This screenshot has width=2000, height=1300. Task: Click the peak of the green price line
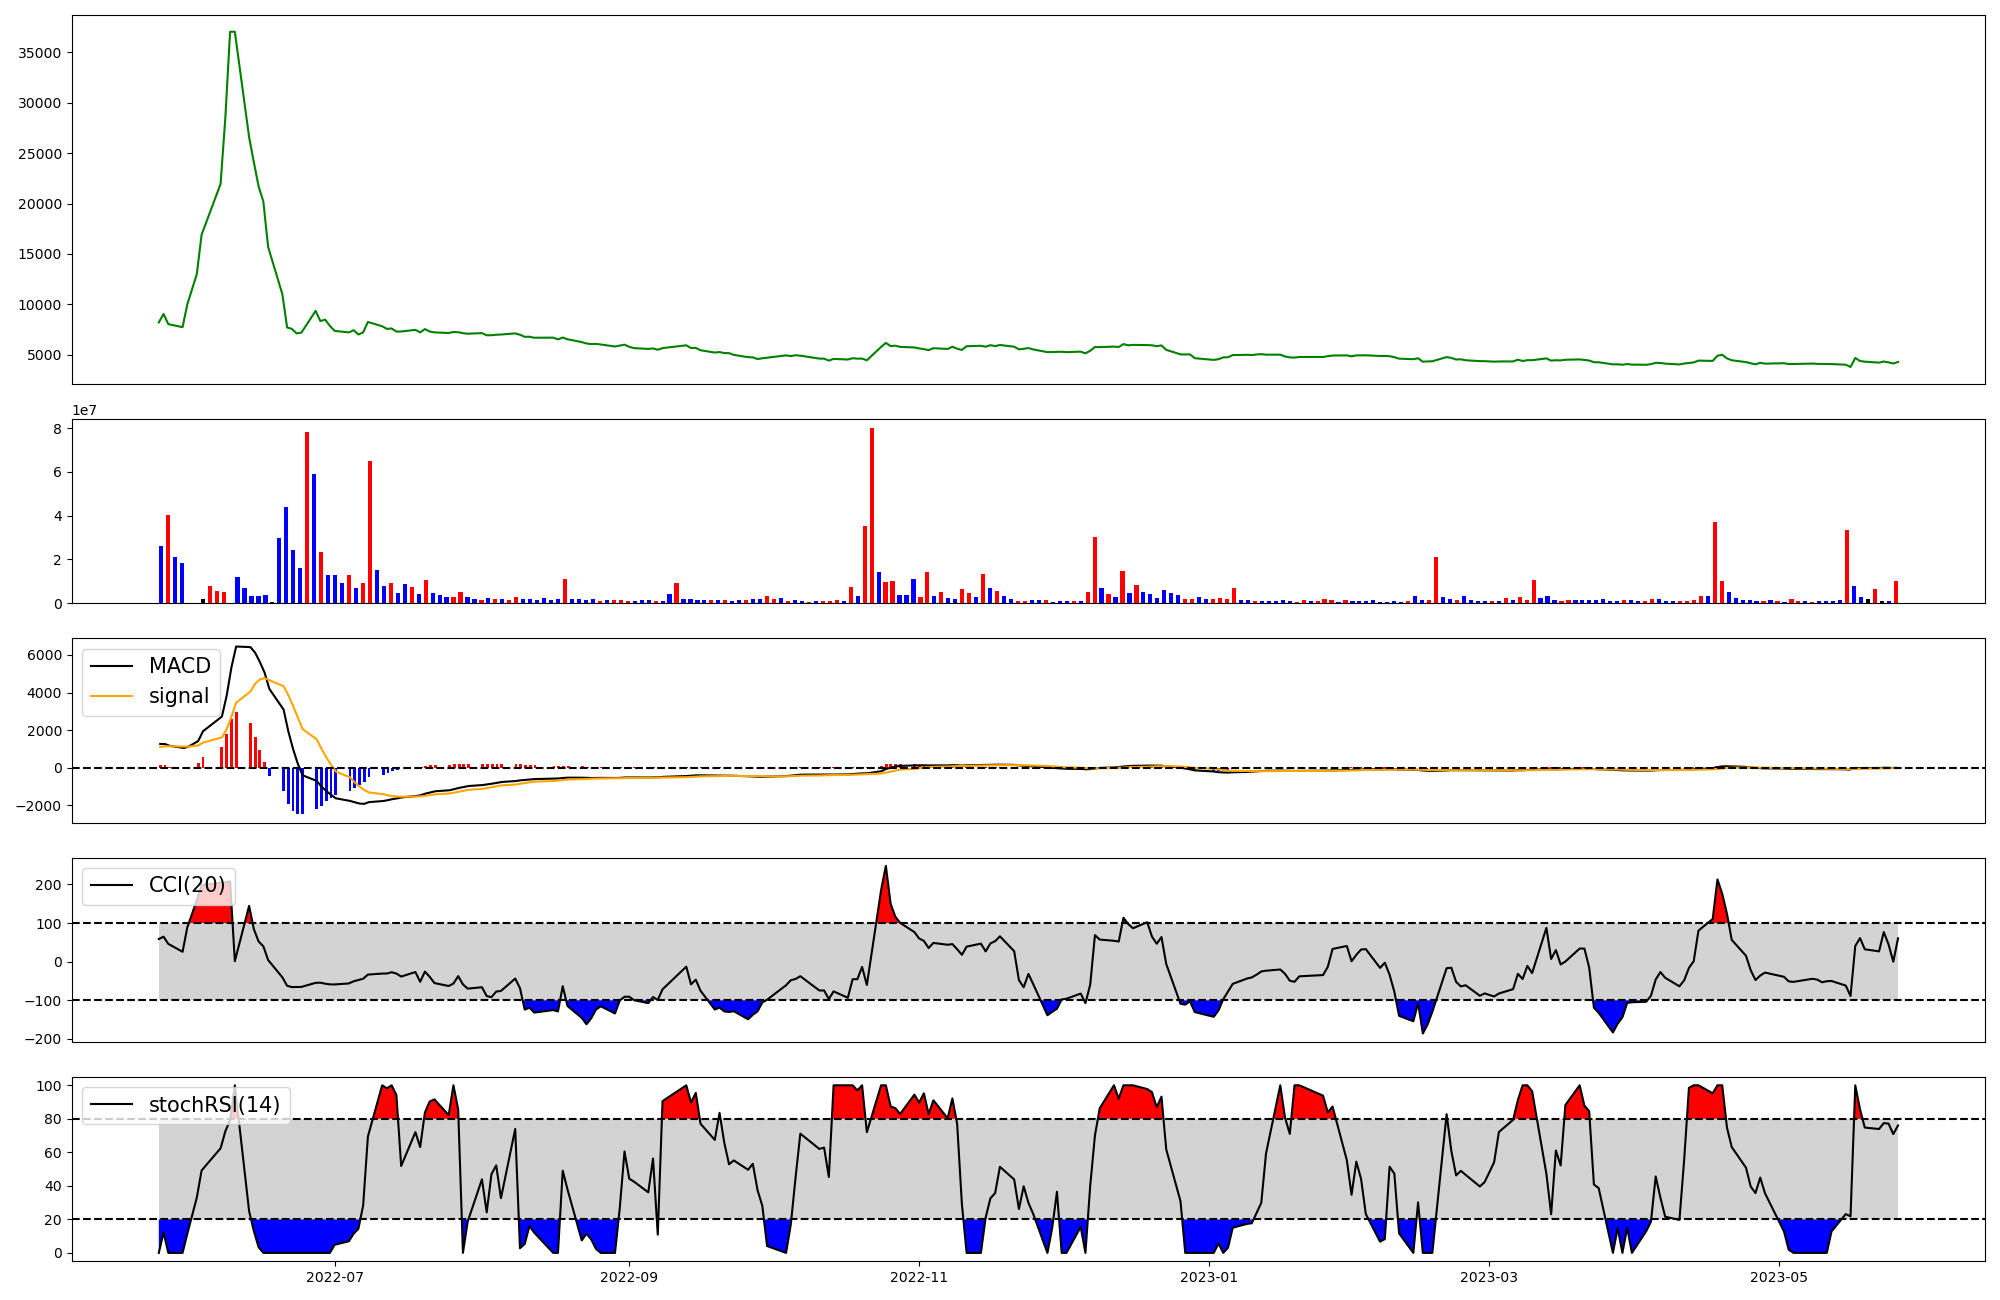tap(232, 32)
